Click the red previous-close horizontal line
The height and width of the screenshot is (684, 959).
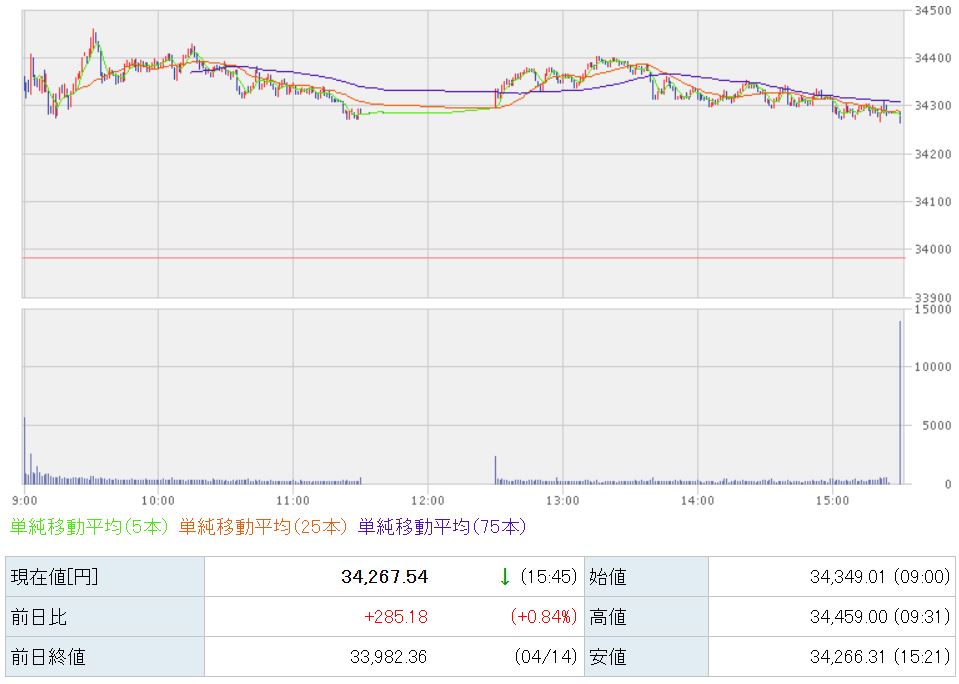[x=464, y=258]
